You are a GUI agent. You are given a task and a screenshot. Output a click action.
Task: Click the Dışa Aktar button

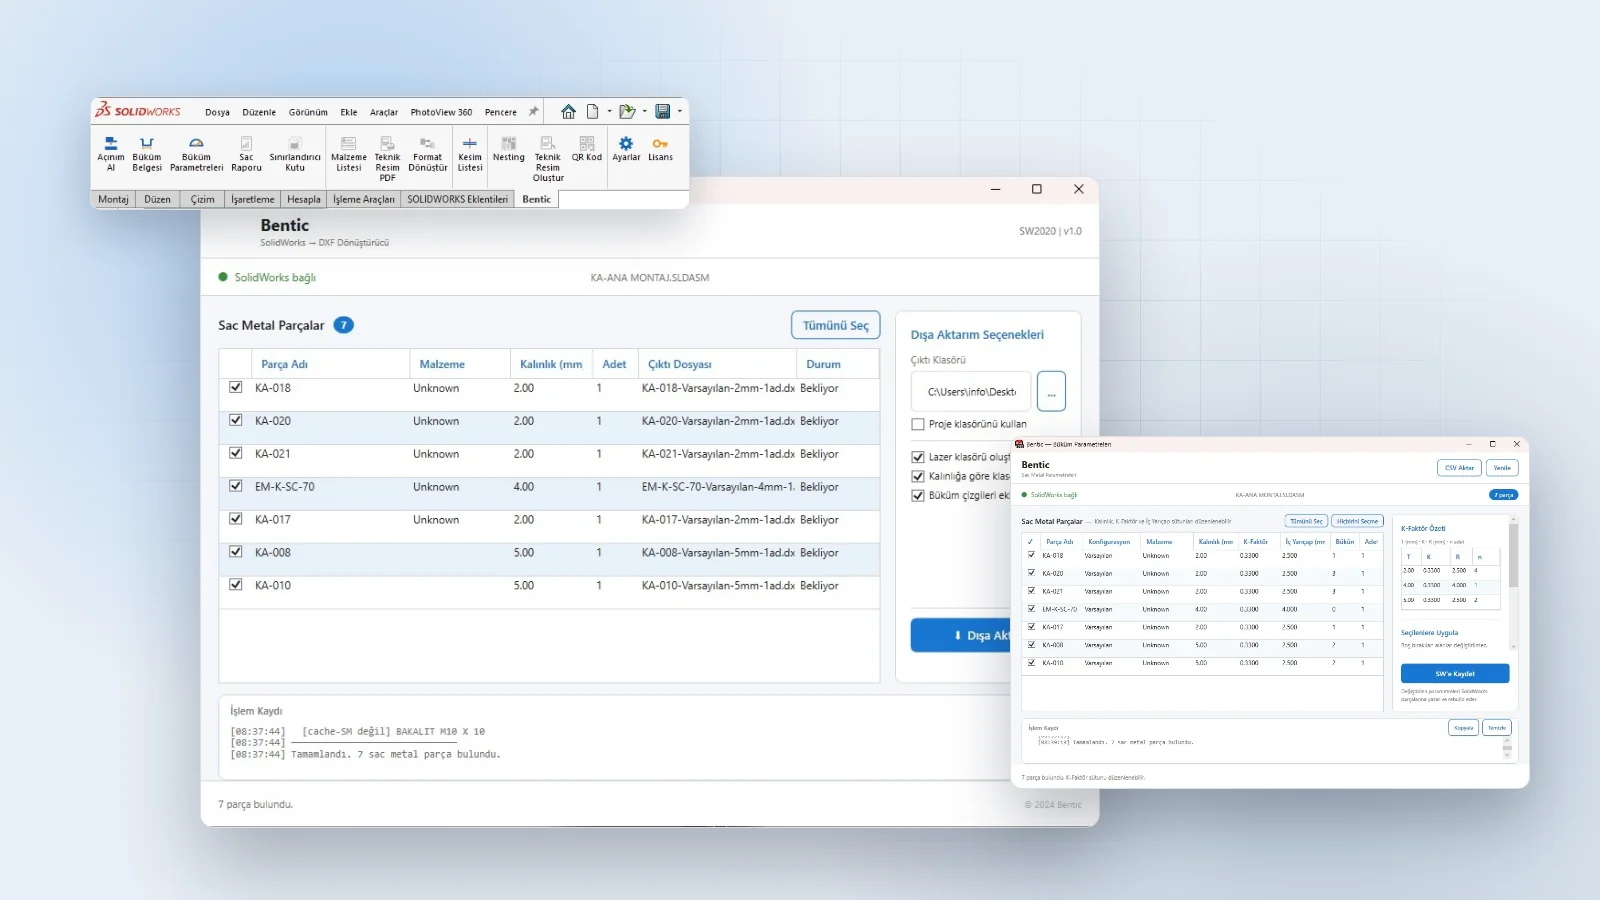pyautogui.click(x=961, y=635)
